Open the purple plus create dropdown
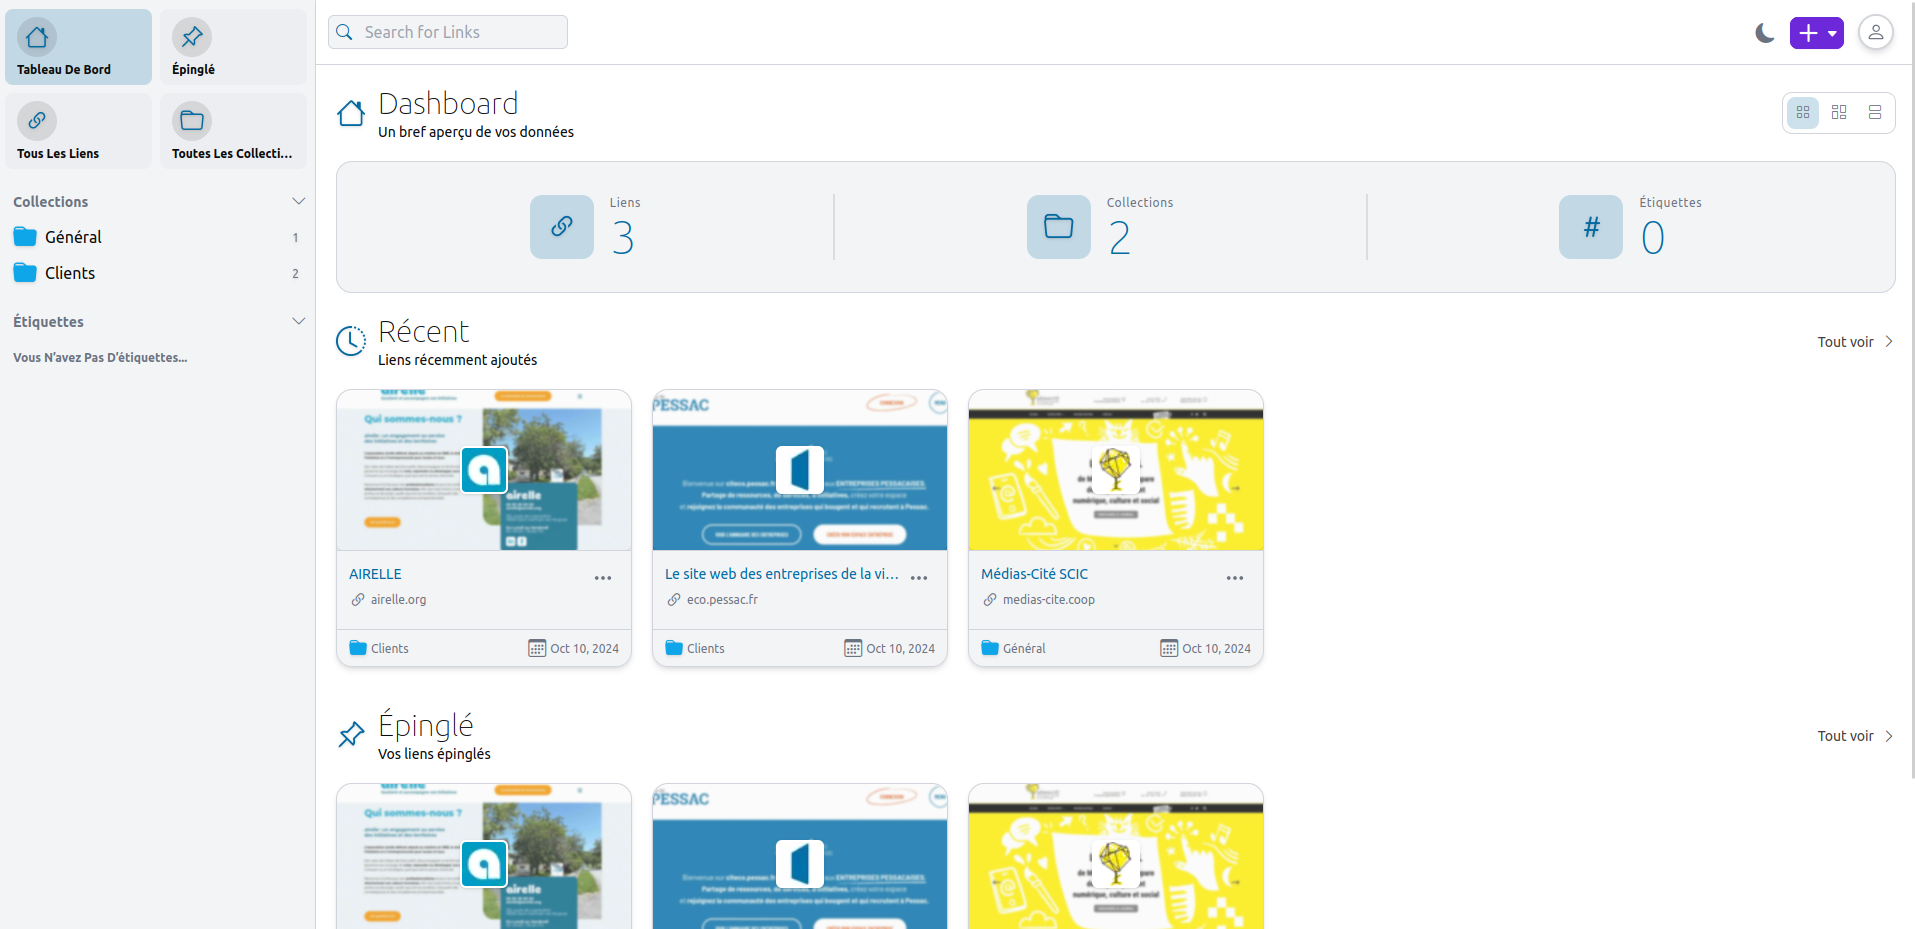The width and height of the screenshot is (1915, 929). point(1817,33)
